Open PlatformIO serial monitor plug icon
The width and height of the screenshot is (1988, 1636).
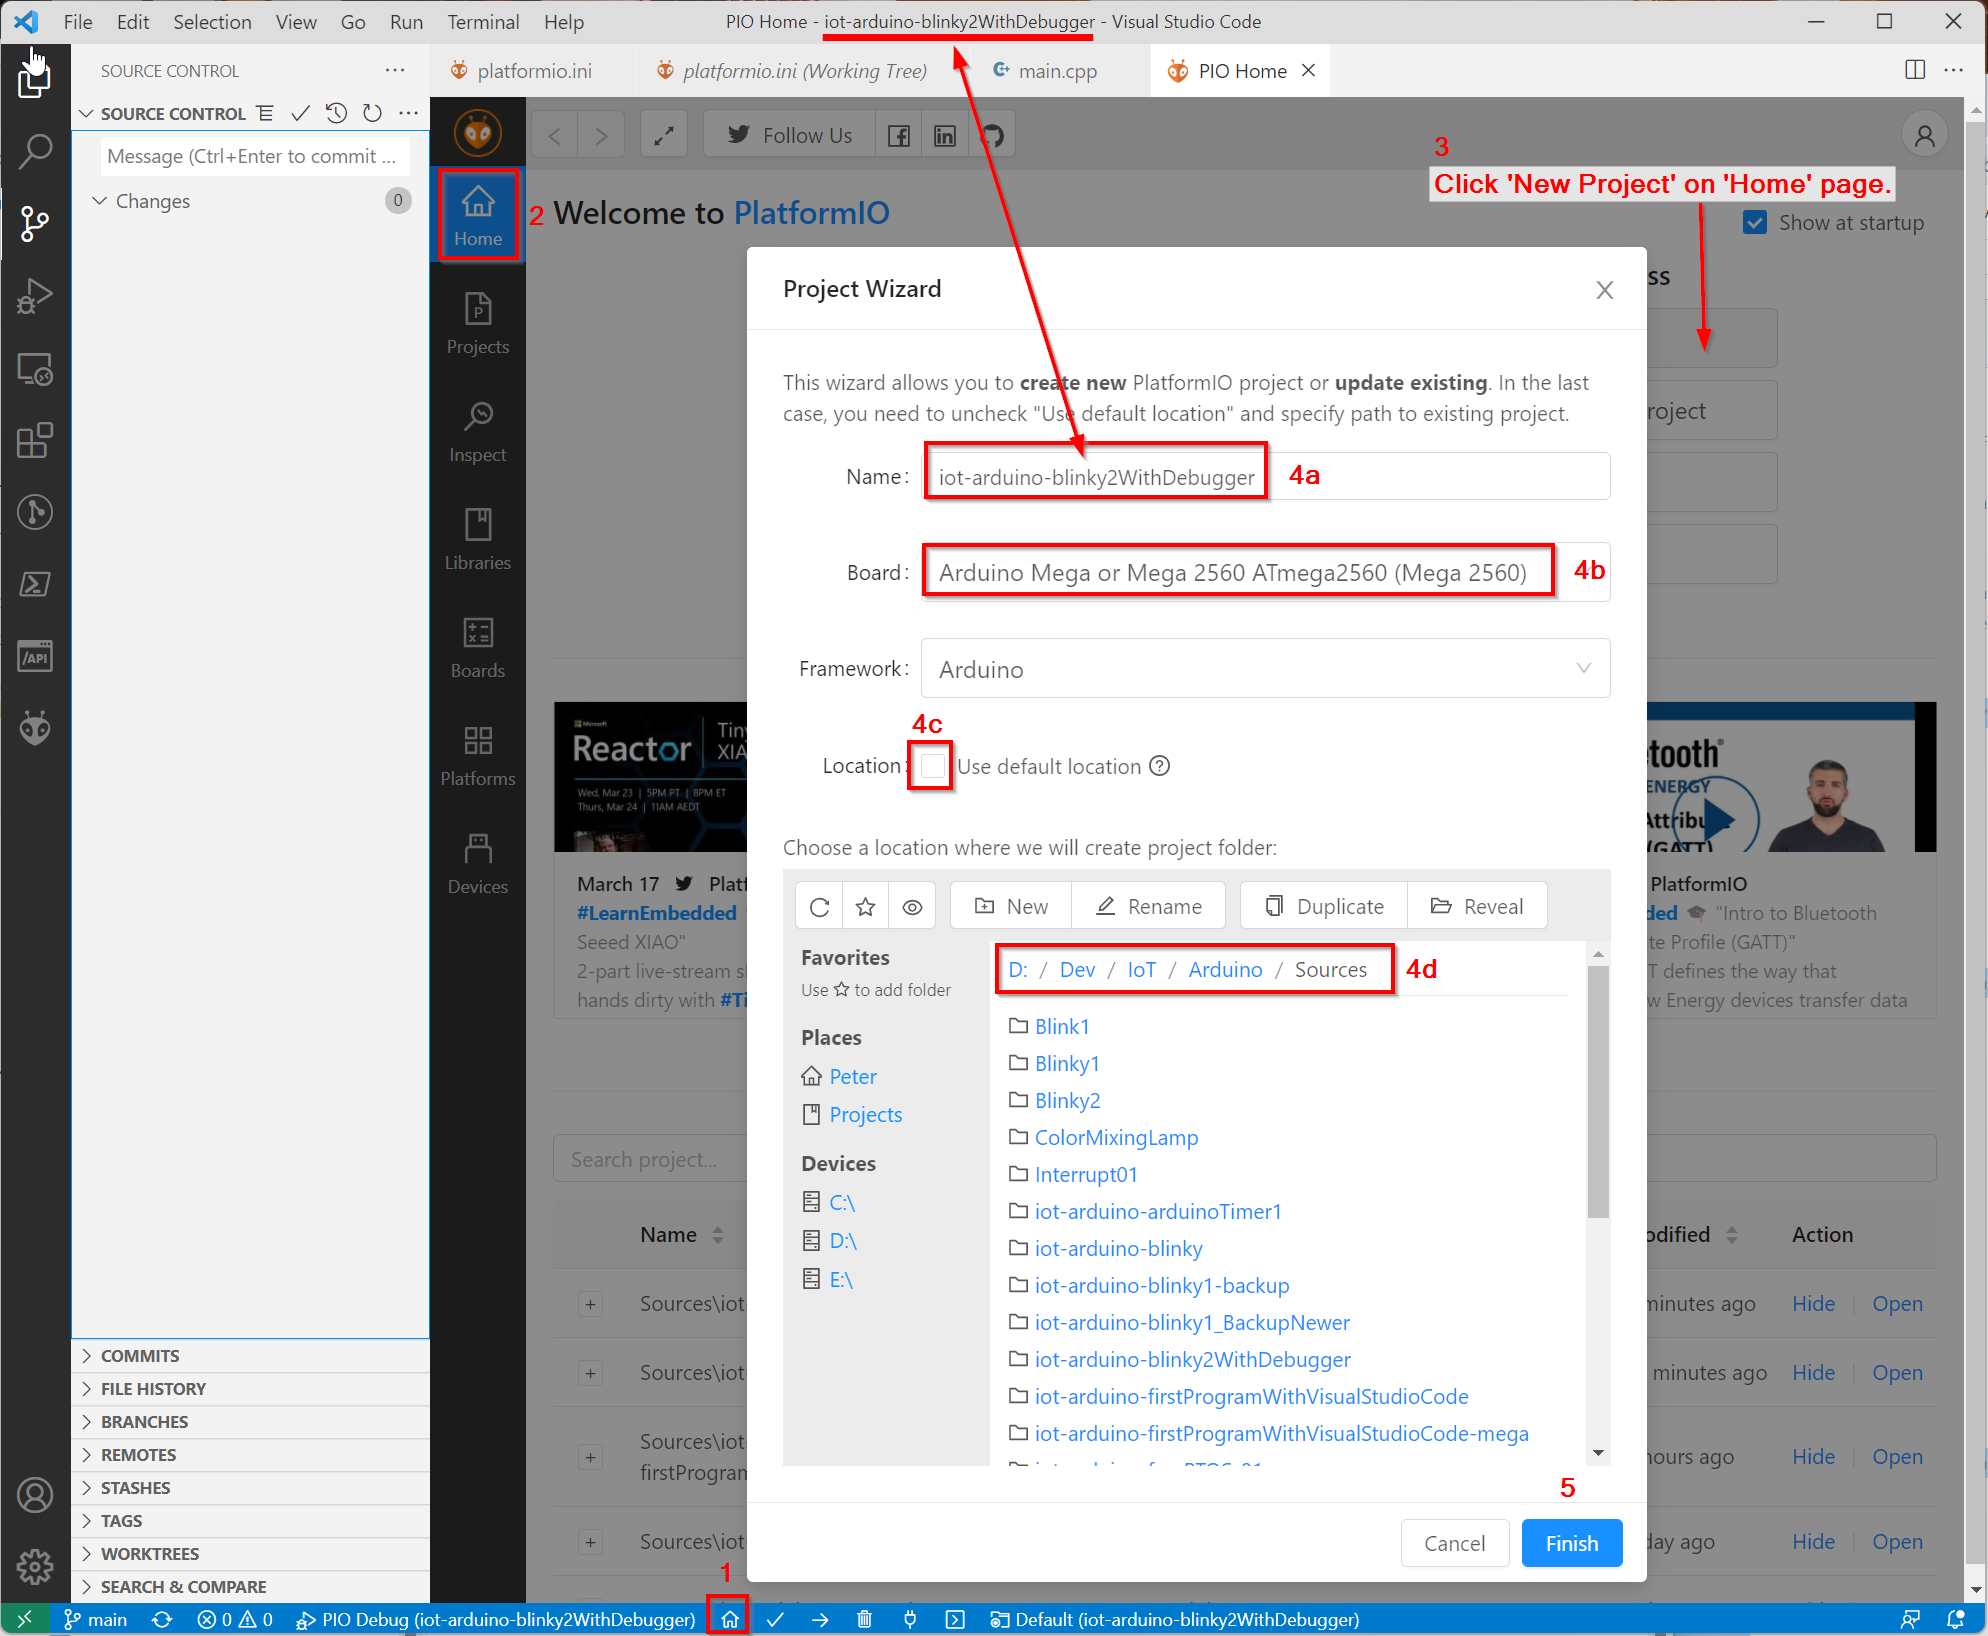[910, 1619]
